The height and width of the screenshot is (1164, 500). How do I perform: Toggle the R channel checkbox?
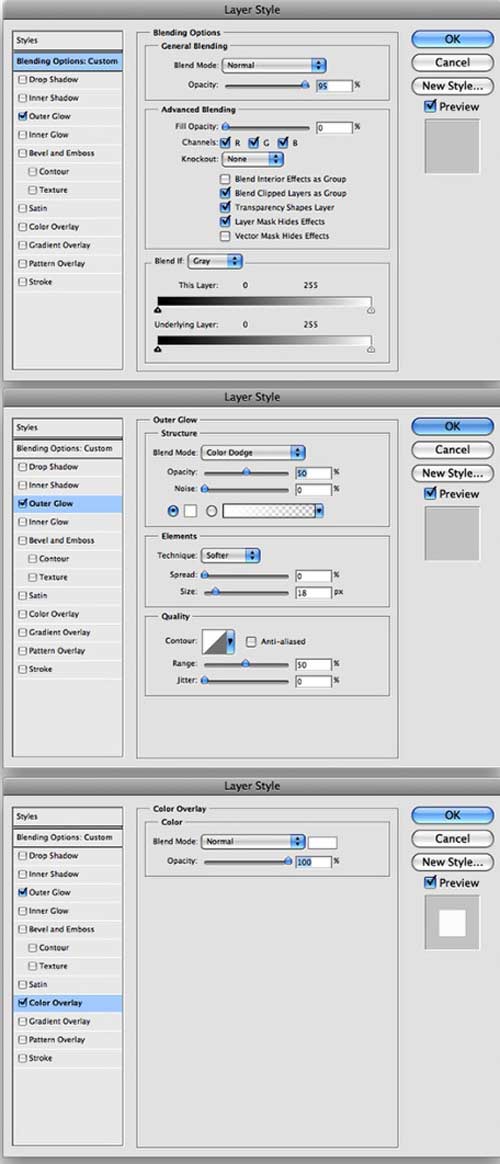coord(226,142)
